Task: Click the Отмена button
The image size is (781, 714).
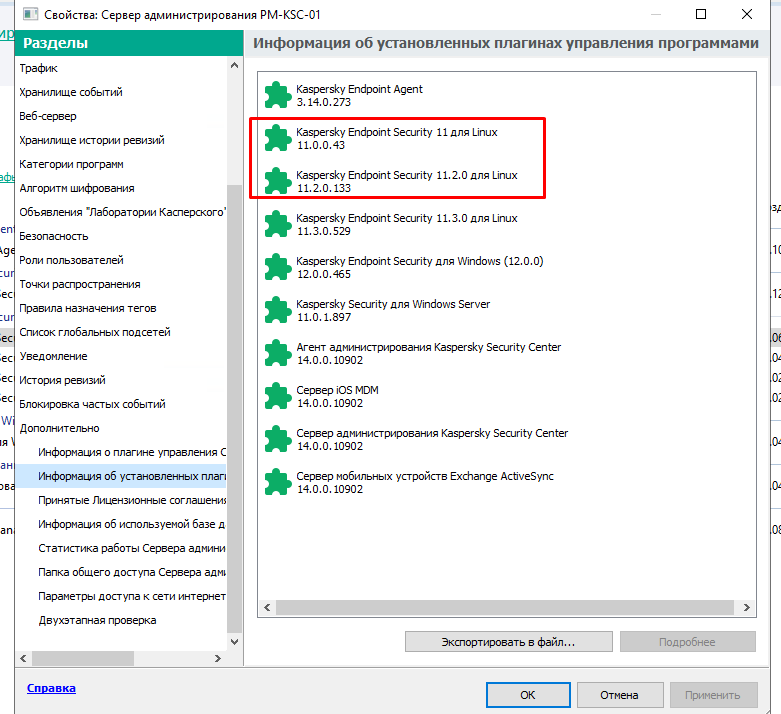Action: tap(620, 695)
